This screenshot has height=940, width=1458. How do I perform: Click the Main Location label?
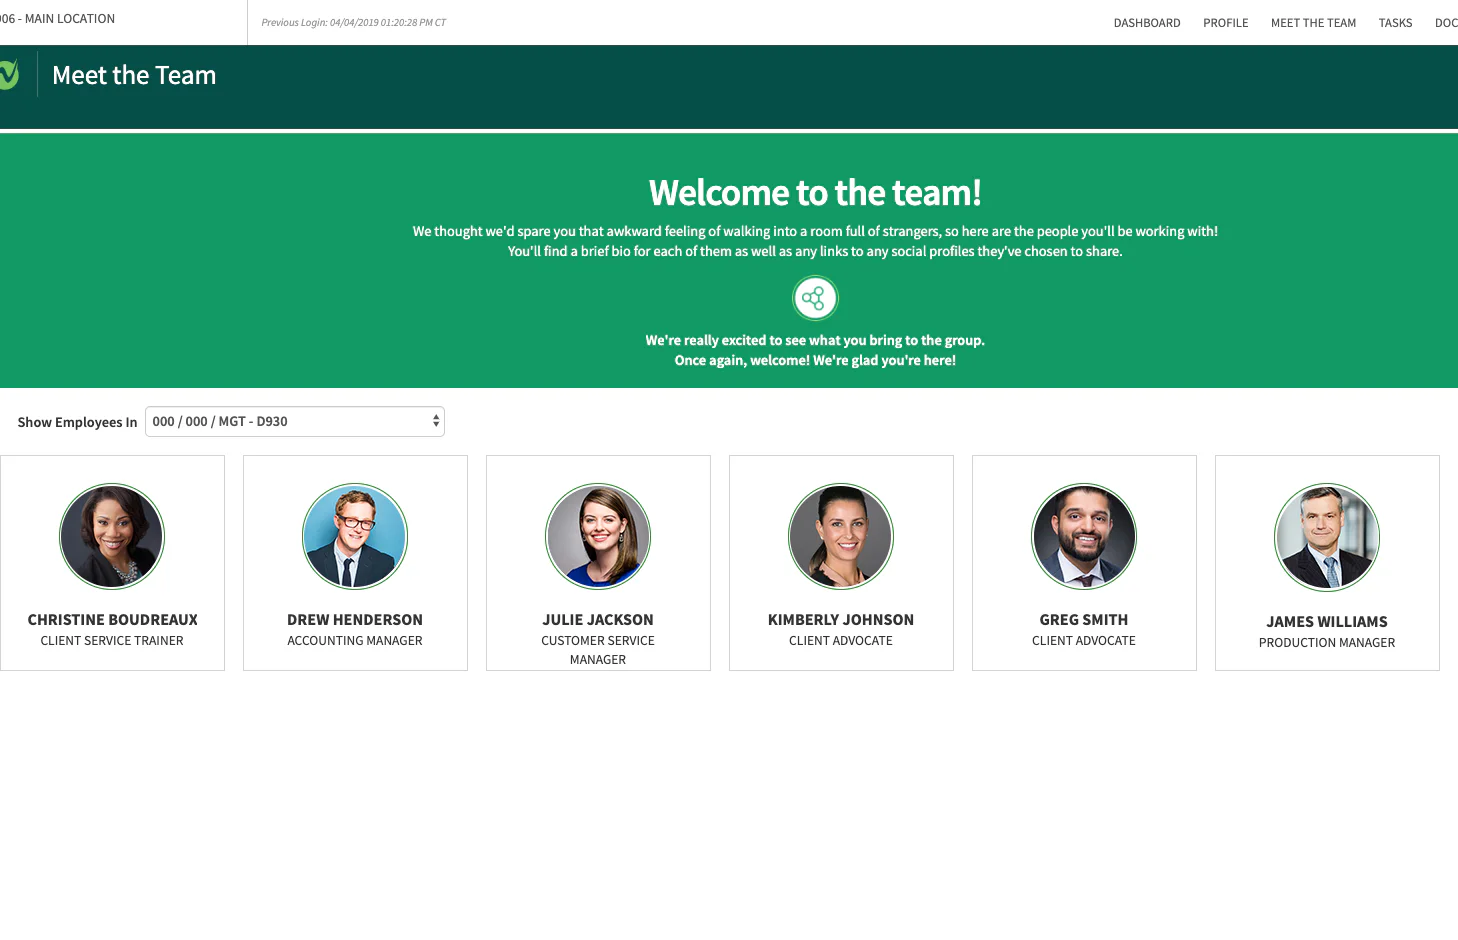tap(58, 19)
